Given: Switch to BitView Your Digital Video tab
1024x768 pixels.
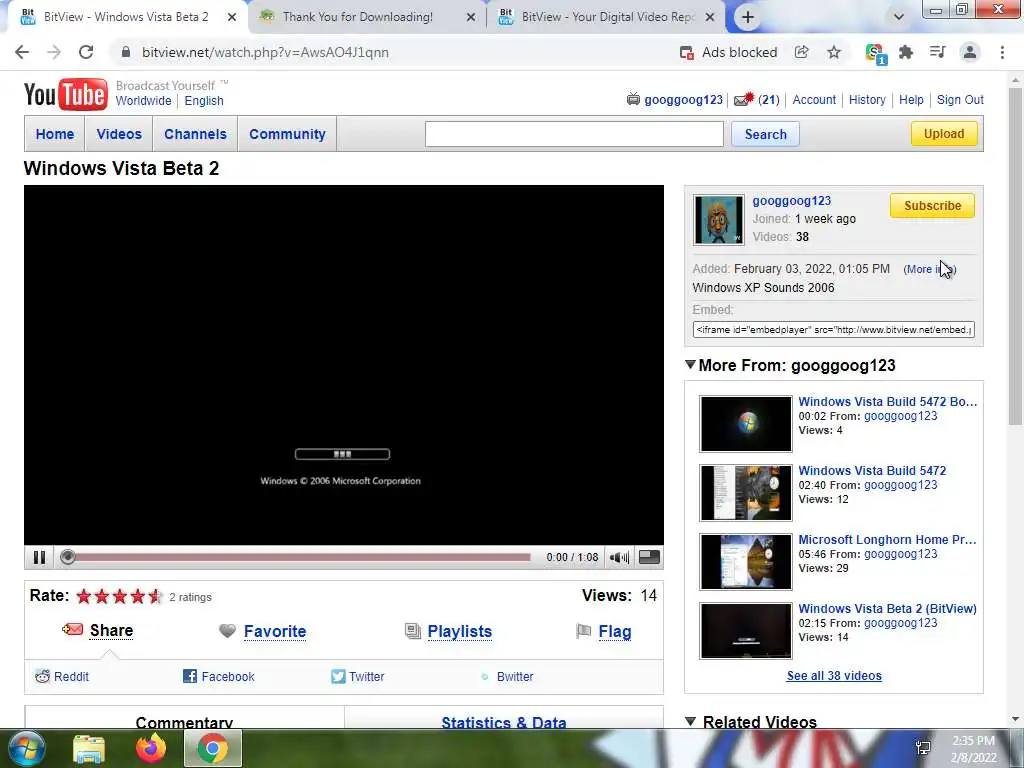Looking at the screenshot, I should (x=607, y=17).
